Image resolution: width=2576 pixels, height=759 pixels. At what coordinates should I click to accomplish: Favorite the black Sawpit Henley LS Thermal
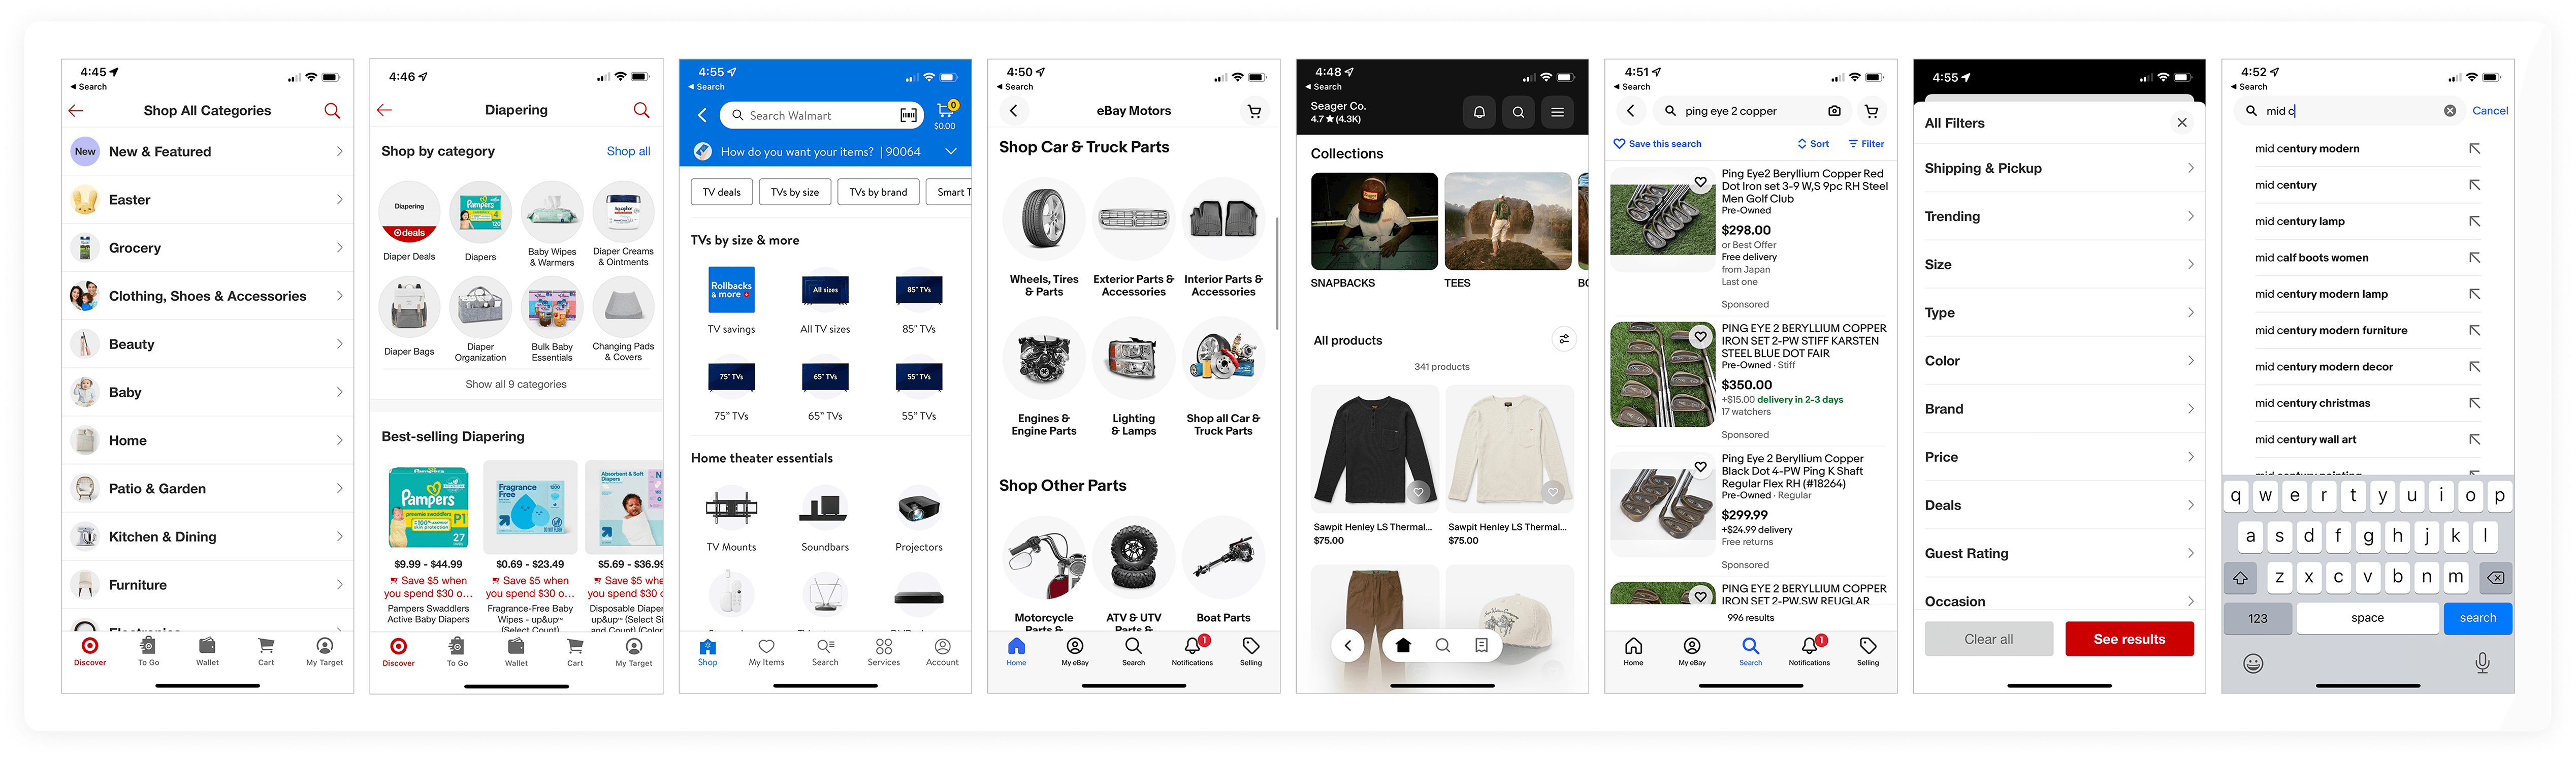1418,492
